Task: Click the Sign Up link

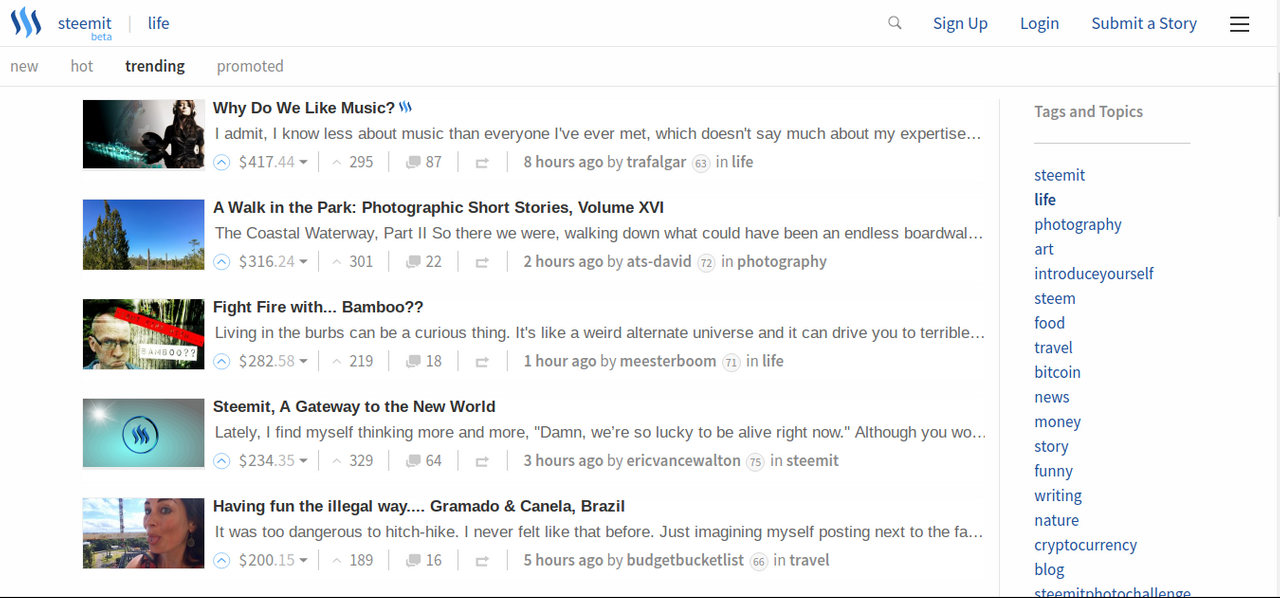Action: pos(960,24)
